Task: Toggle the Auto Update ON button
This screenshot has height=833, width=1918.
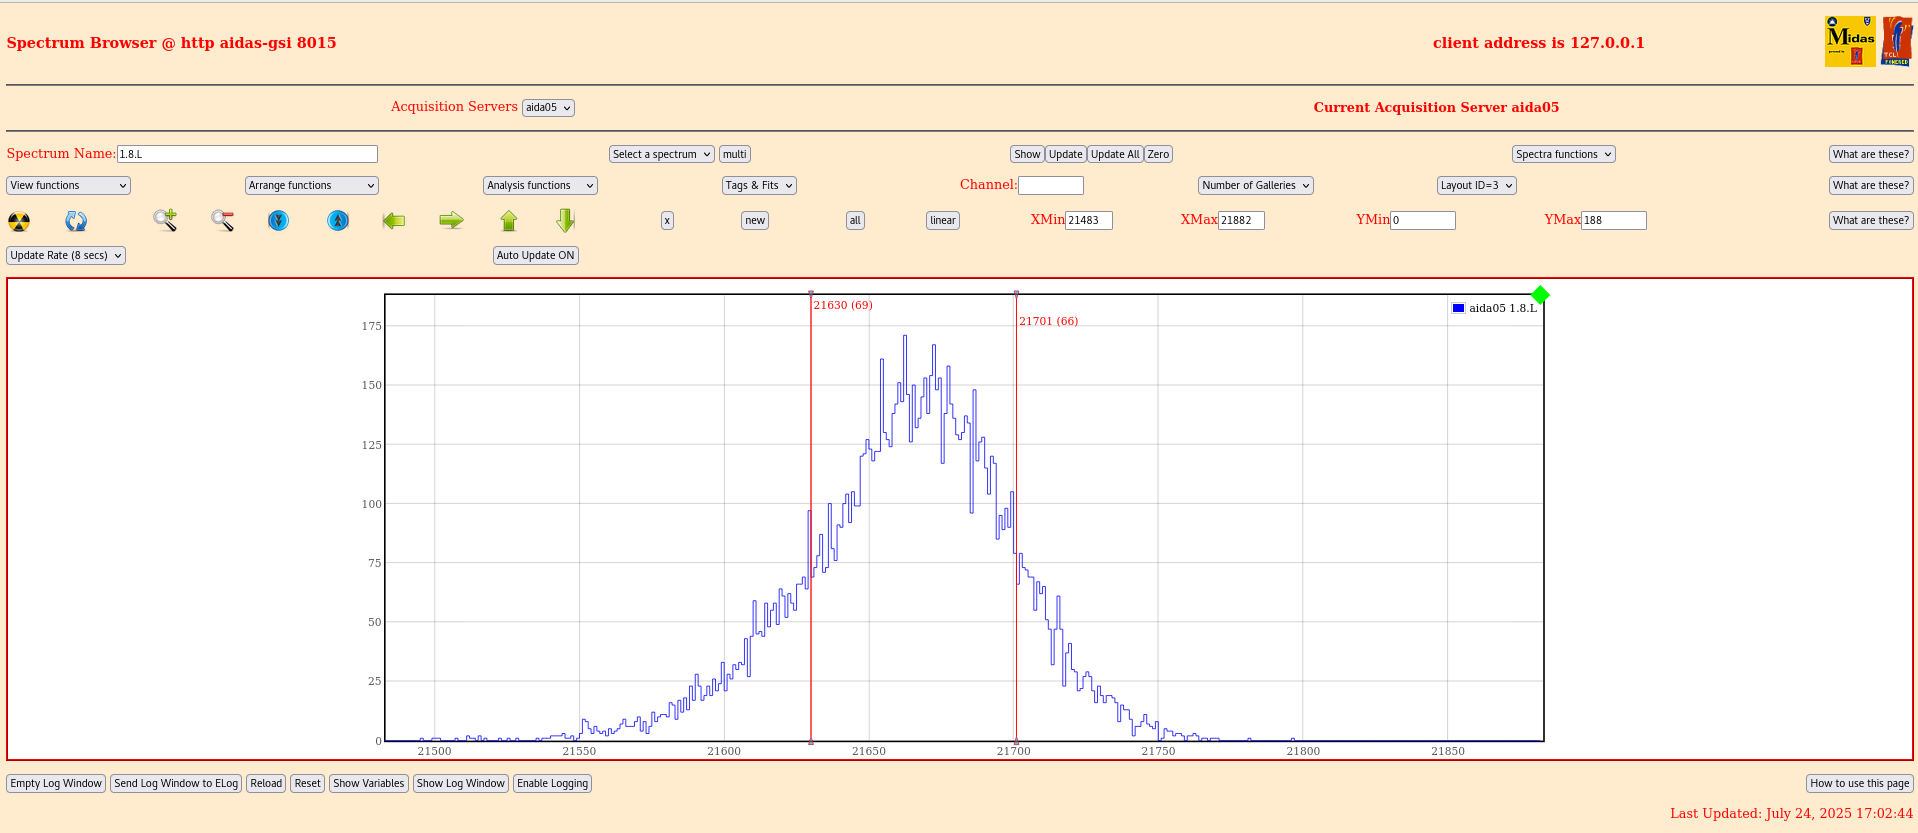Action: tap(535, 255)
